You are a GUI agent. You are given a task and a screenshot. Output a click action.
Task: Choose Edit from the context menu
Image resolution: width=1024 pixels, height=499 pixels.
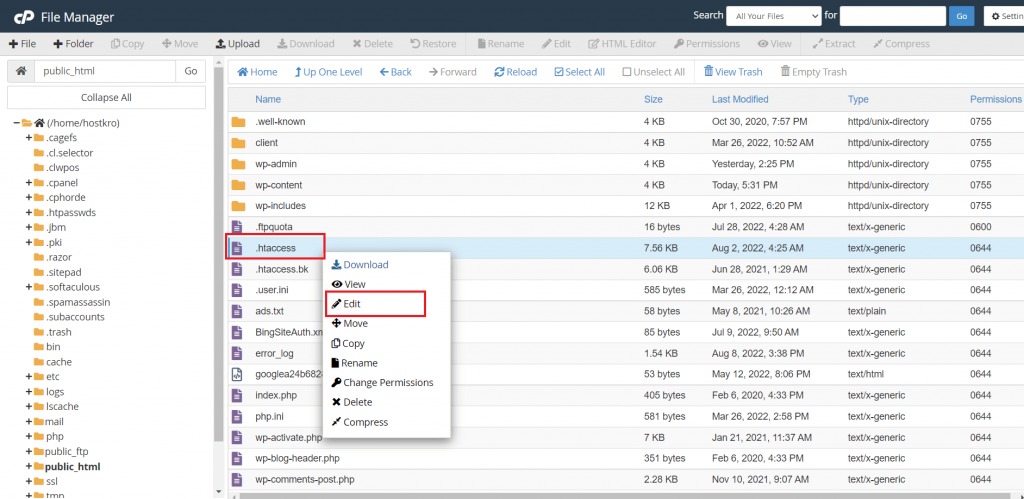point(346,304)
